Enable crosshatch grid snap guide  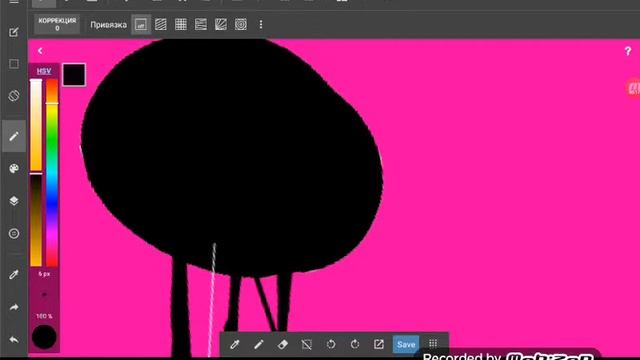(181, 24)
